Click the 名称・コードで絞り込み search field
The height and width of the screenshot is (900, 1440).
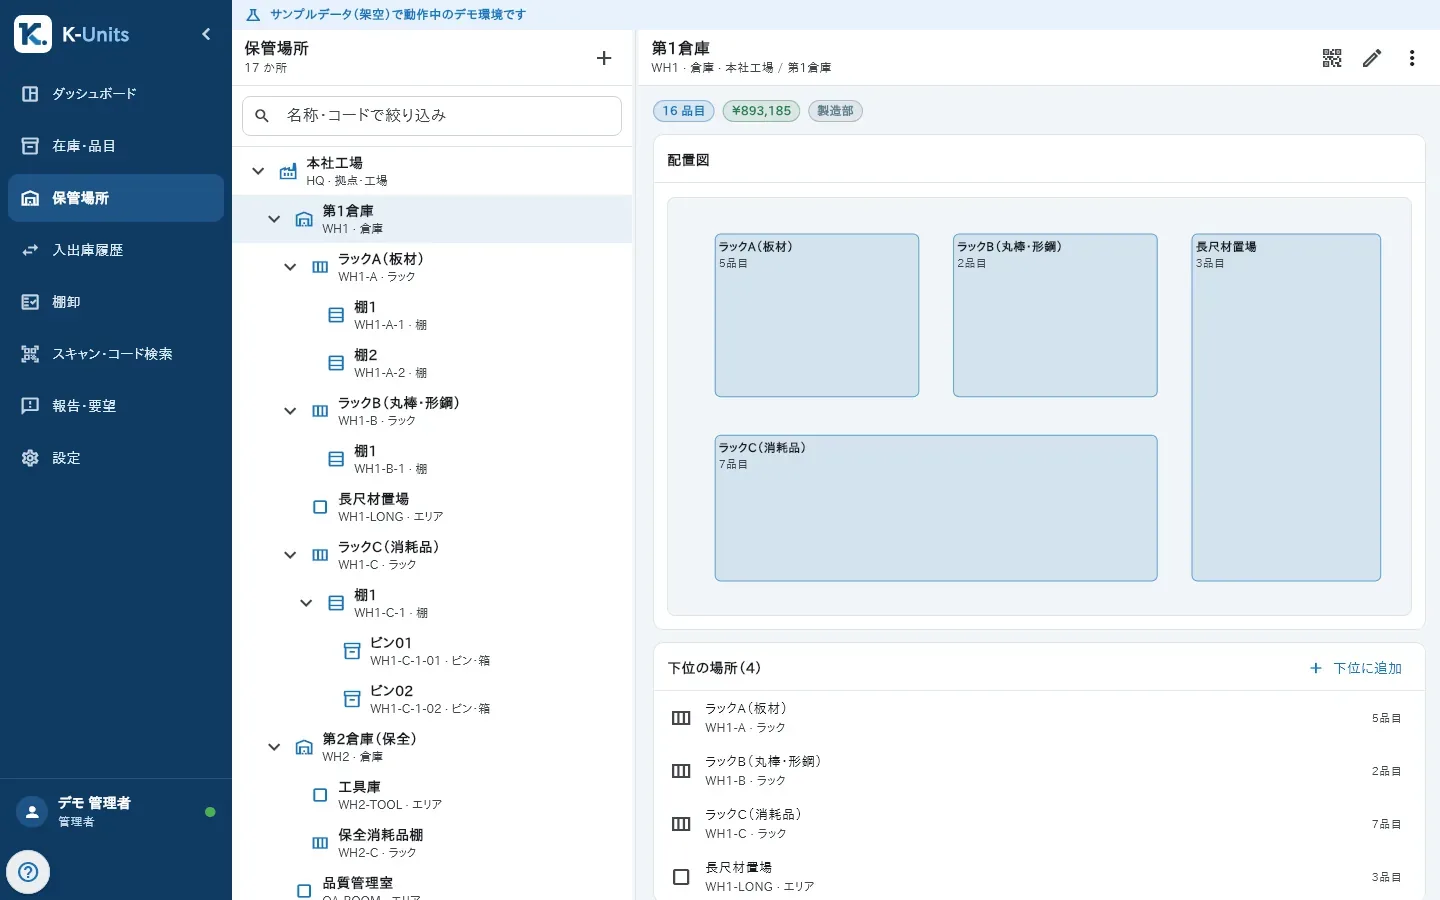[x=432, y=116]
